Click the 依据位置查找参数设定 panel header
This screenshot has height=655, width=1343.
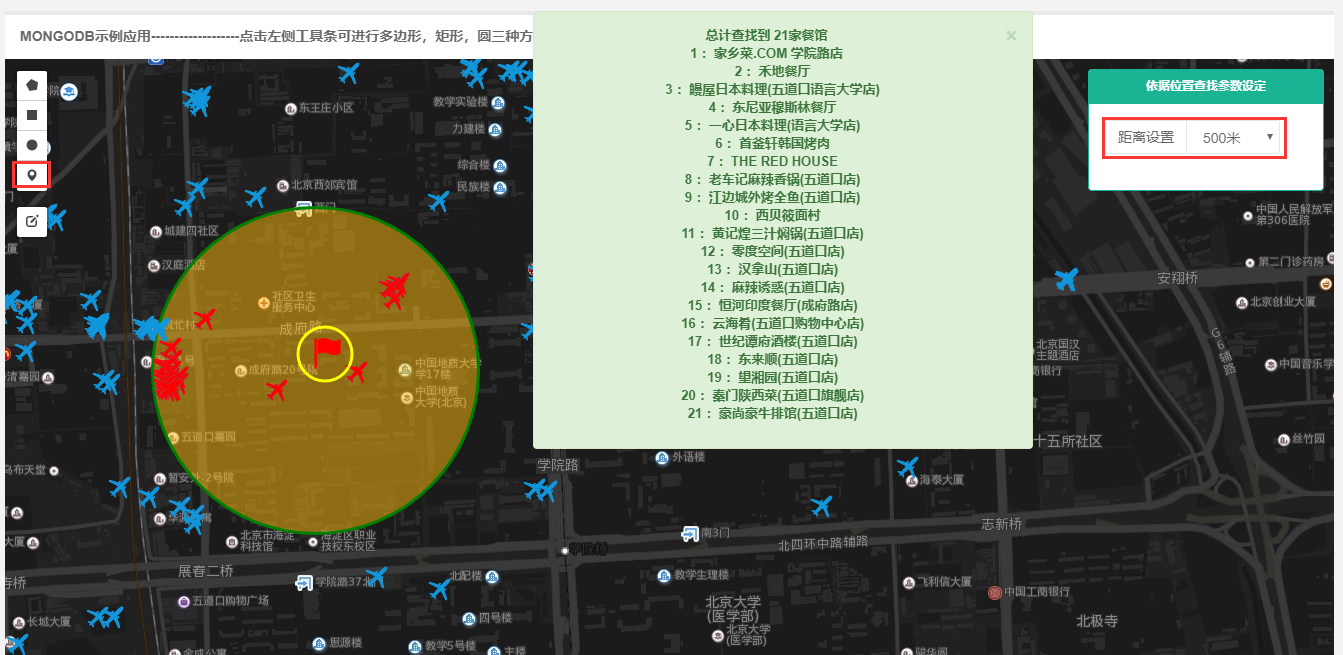coord(1205,86)
